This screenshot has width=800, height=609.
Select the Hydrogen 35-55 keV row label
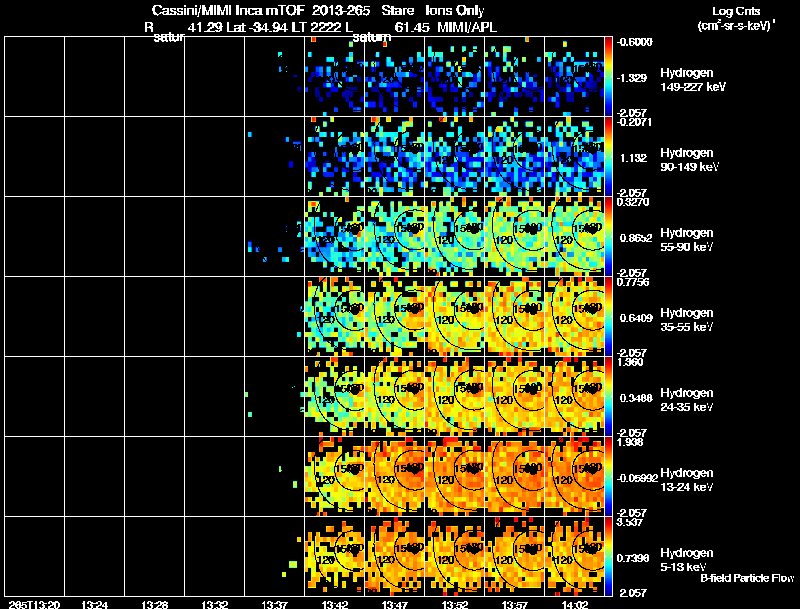(687, 320)
